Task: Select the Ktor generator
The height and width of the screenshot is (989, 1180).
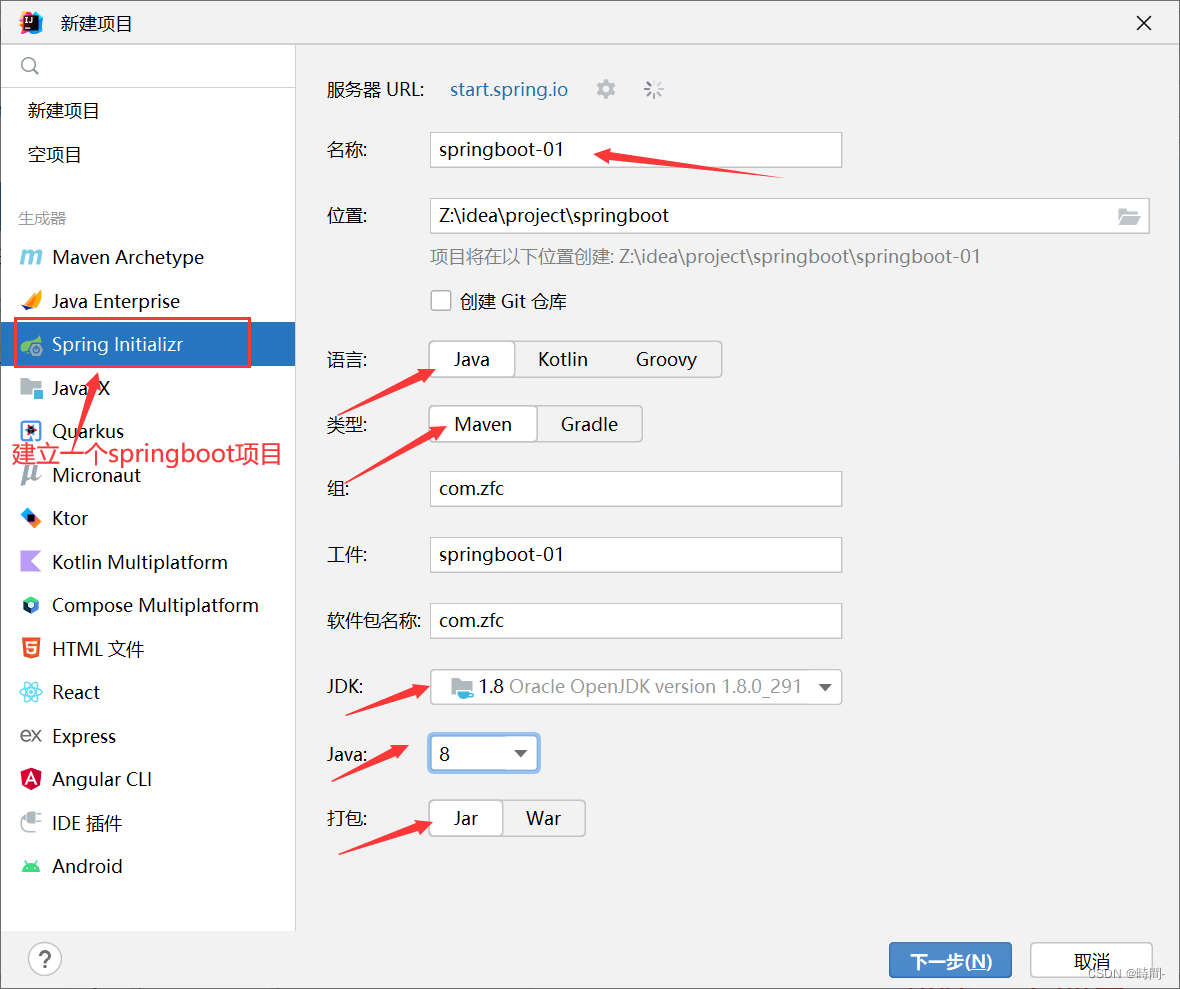Action: point(148,519)
